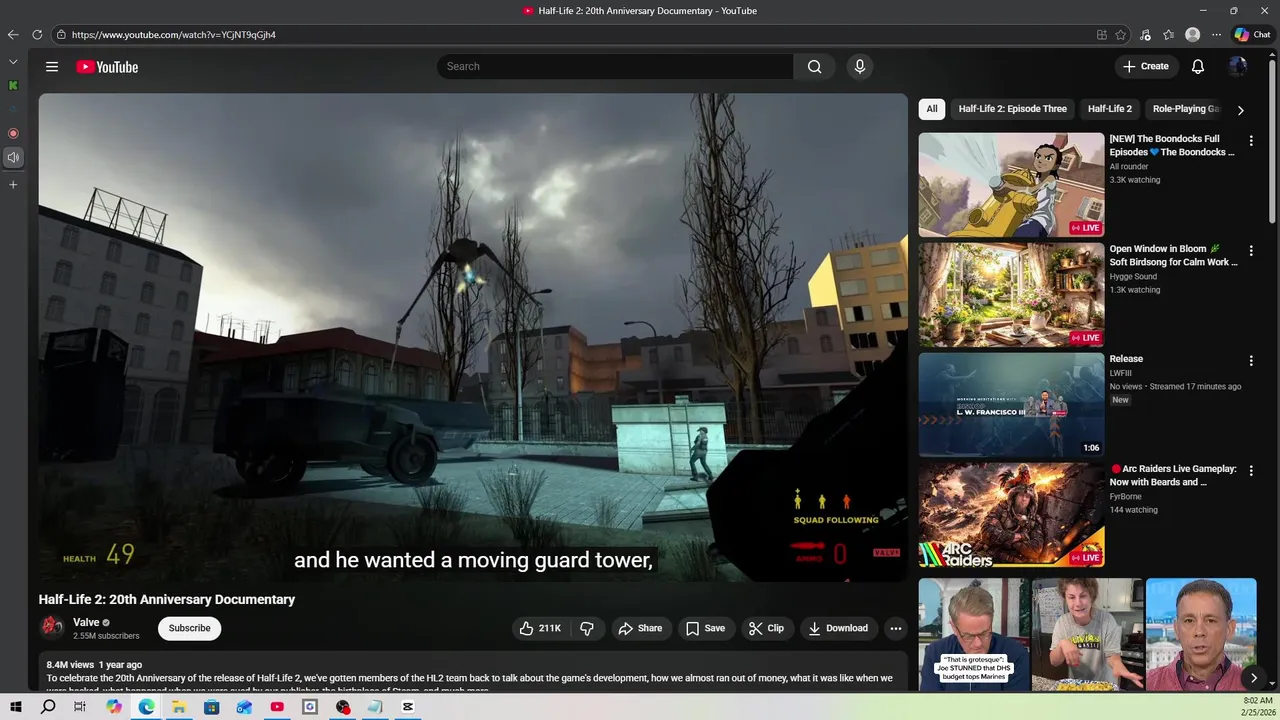
Task: Open the browser apps grid icon
Action: (x=1101, y=34)
